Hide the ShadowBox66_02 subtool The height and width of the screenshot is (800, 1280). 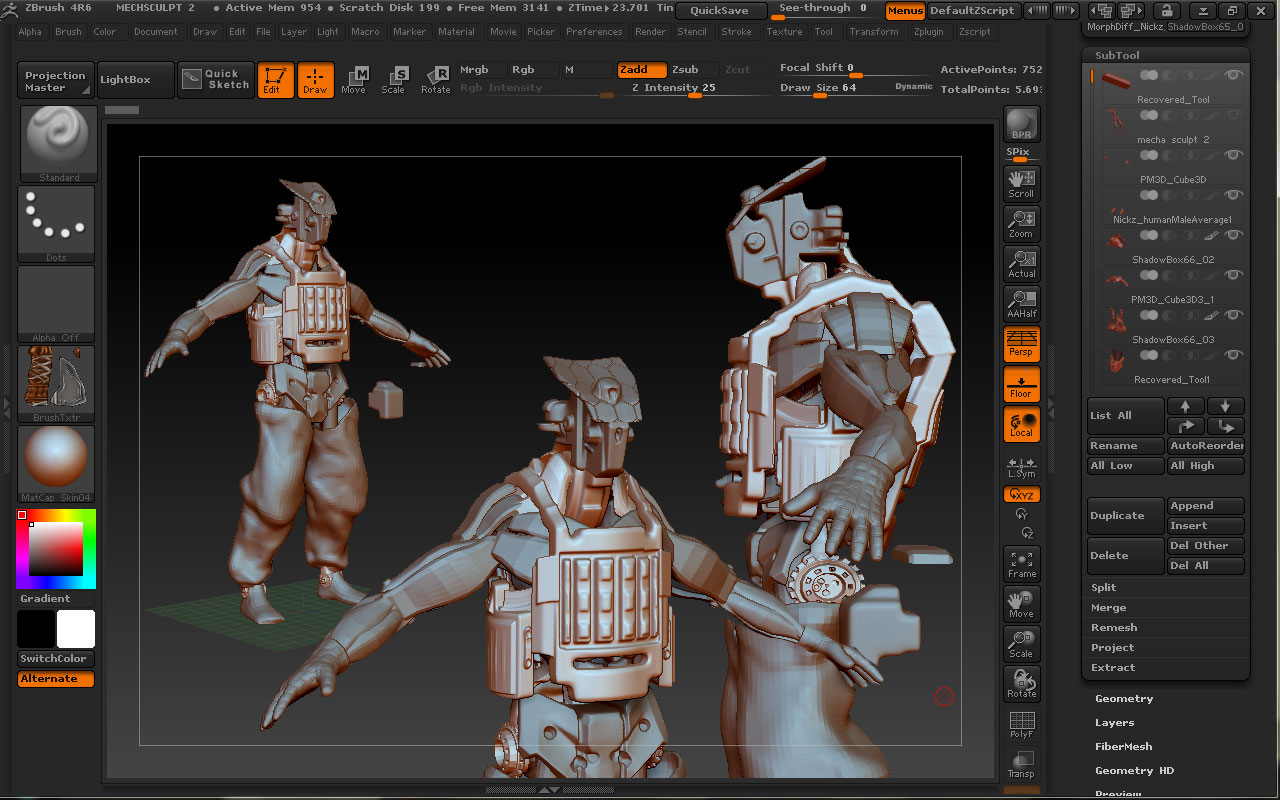tap(1234, 235)
